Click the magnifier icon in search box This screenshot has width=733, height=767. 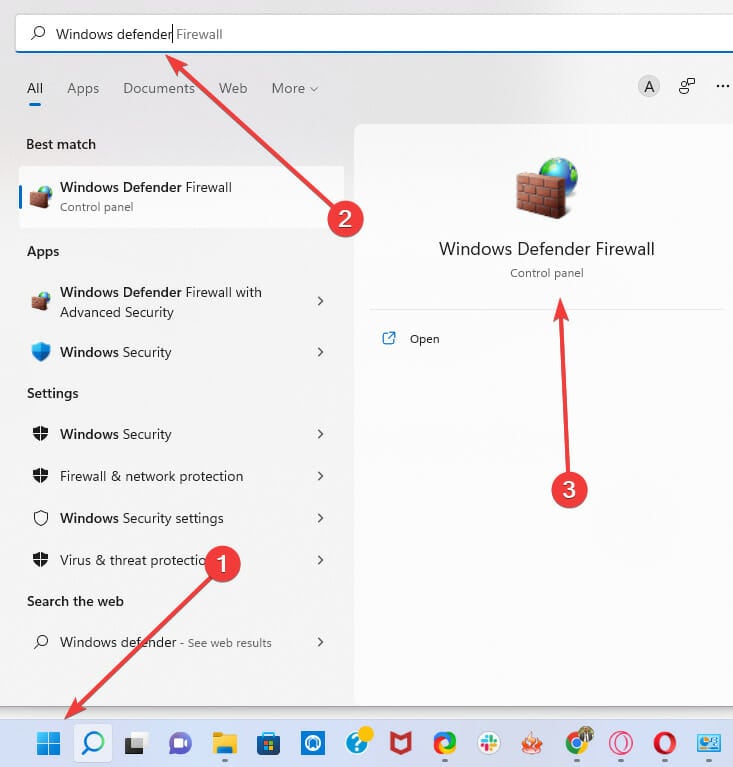pos(38,33)
